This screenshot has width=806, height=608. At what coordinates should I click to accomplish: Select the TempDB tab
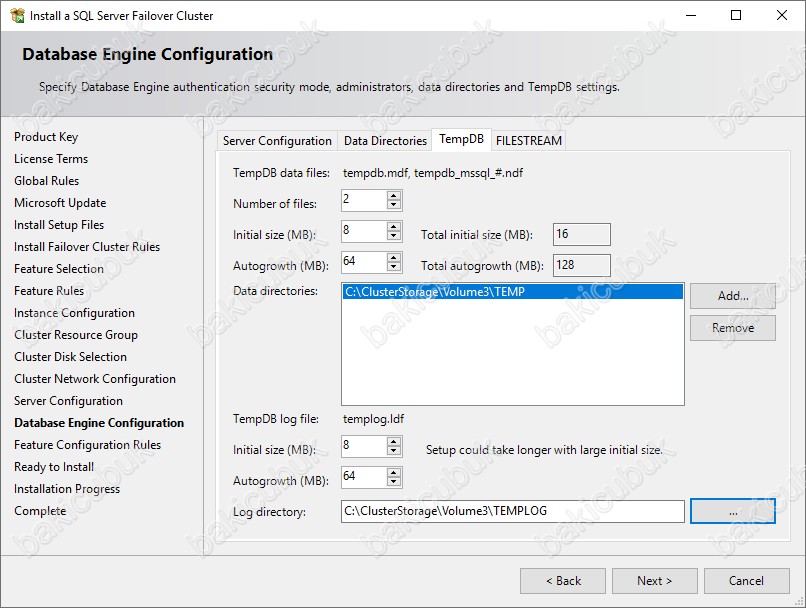pyautogui.click(x=461, y=139)
